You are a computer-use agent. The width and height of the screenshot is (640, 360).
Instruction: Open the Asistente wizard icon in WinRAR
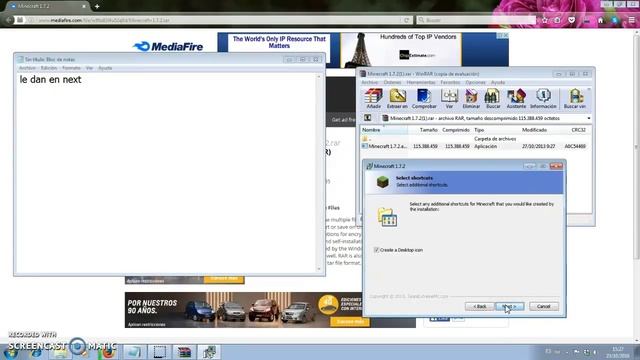click(x=516, y=99)
